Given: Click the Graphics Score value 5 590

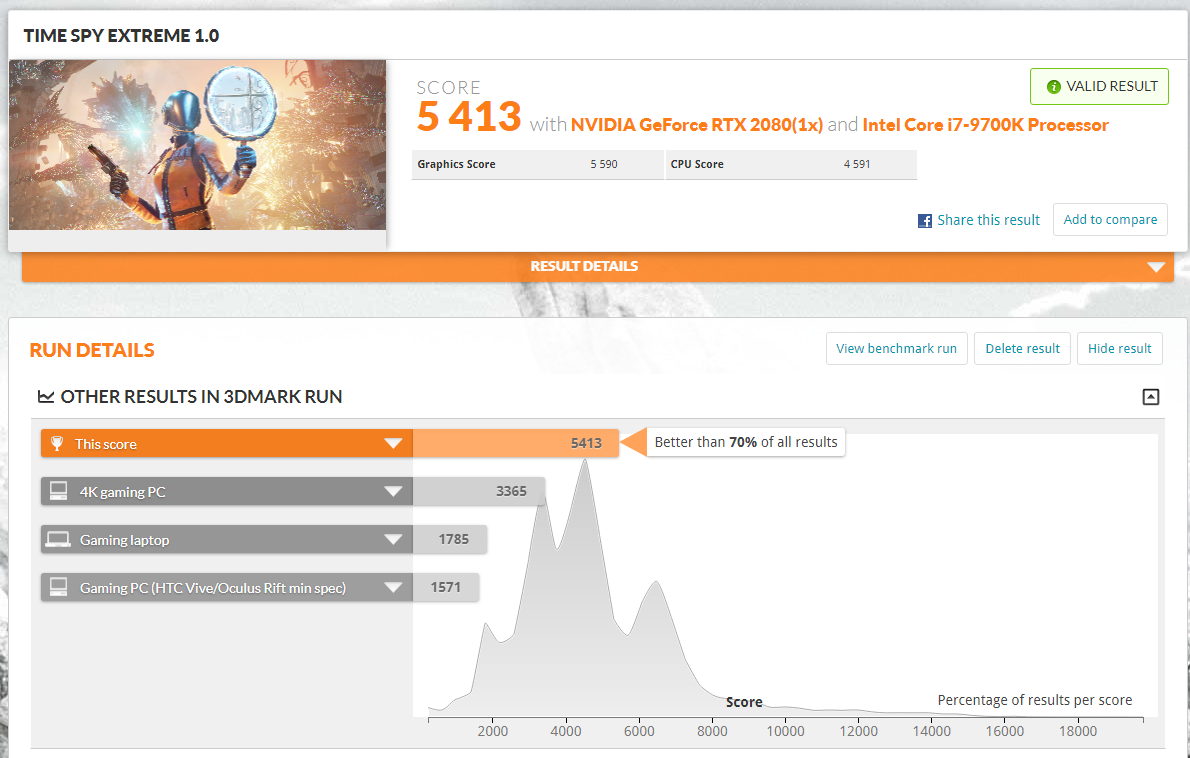Looking at the screenshot, I should pos(603,164).
